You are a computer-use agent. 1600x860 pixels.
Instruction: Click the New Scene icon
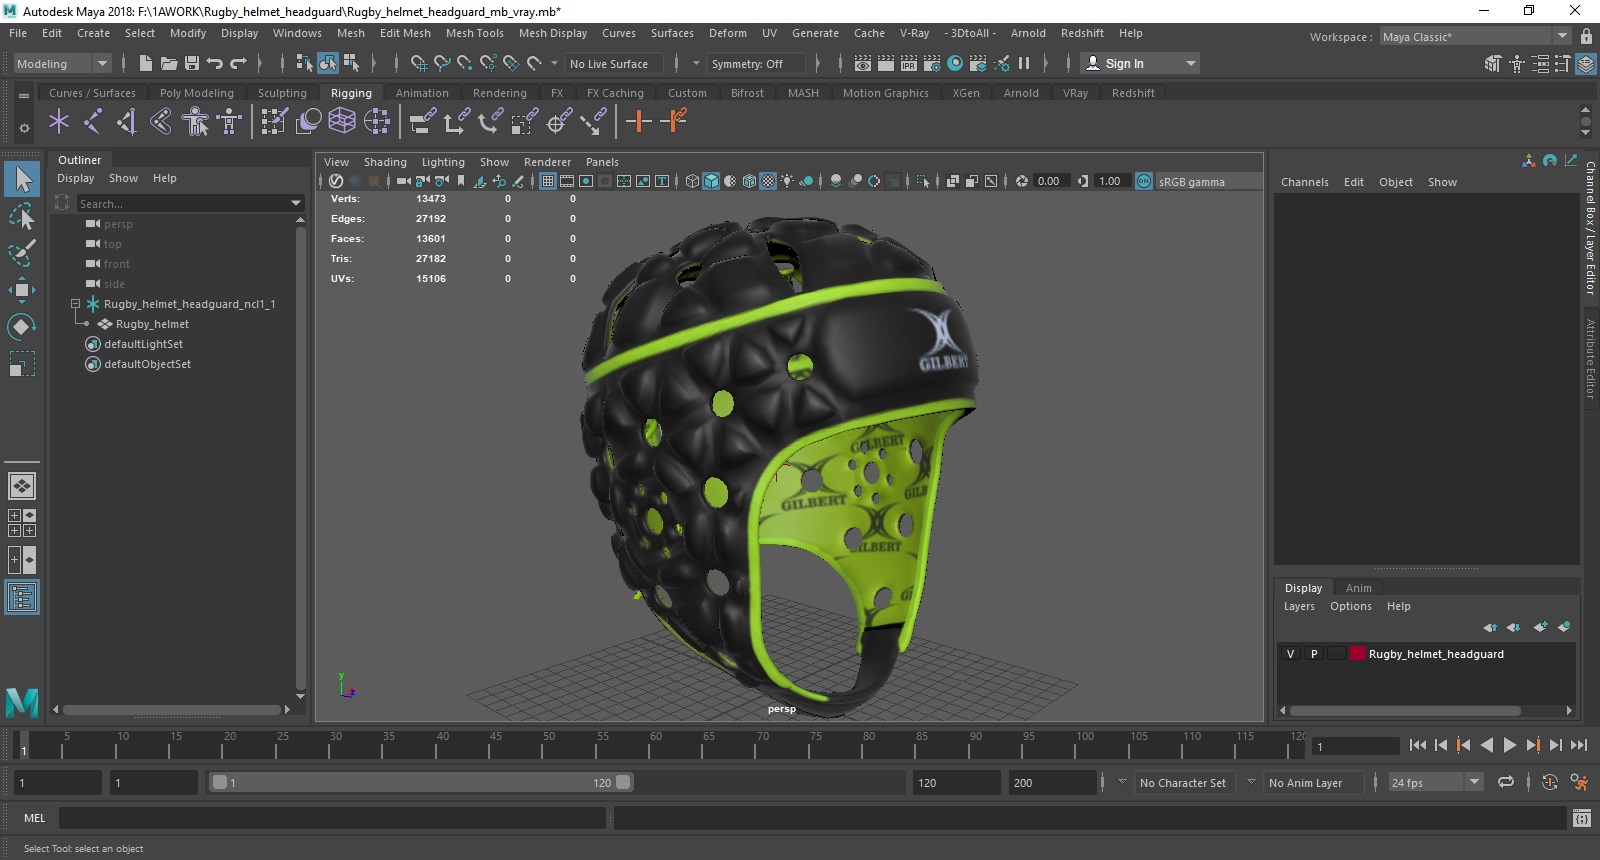click(146, 63)
